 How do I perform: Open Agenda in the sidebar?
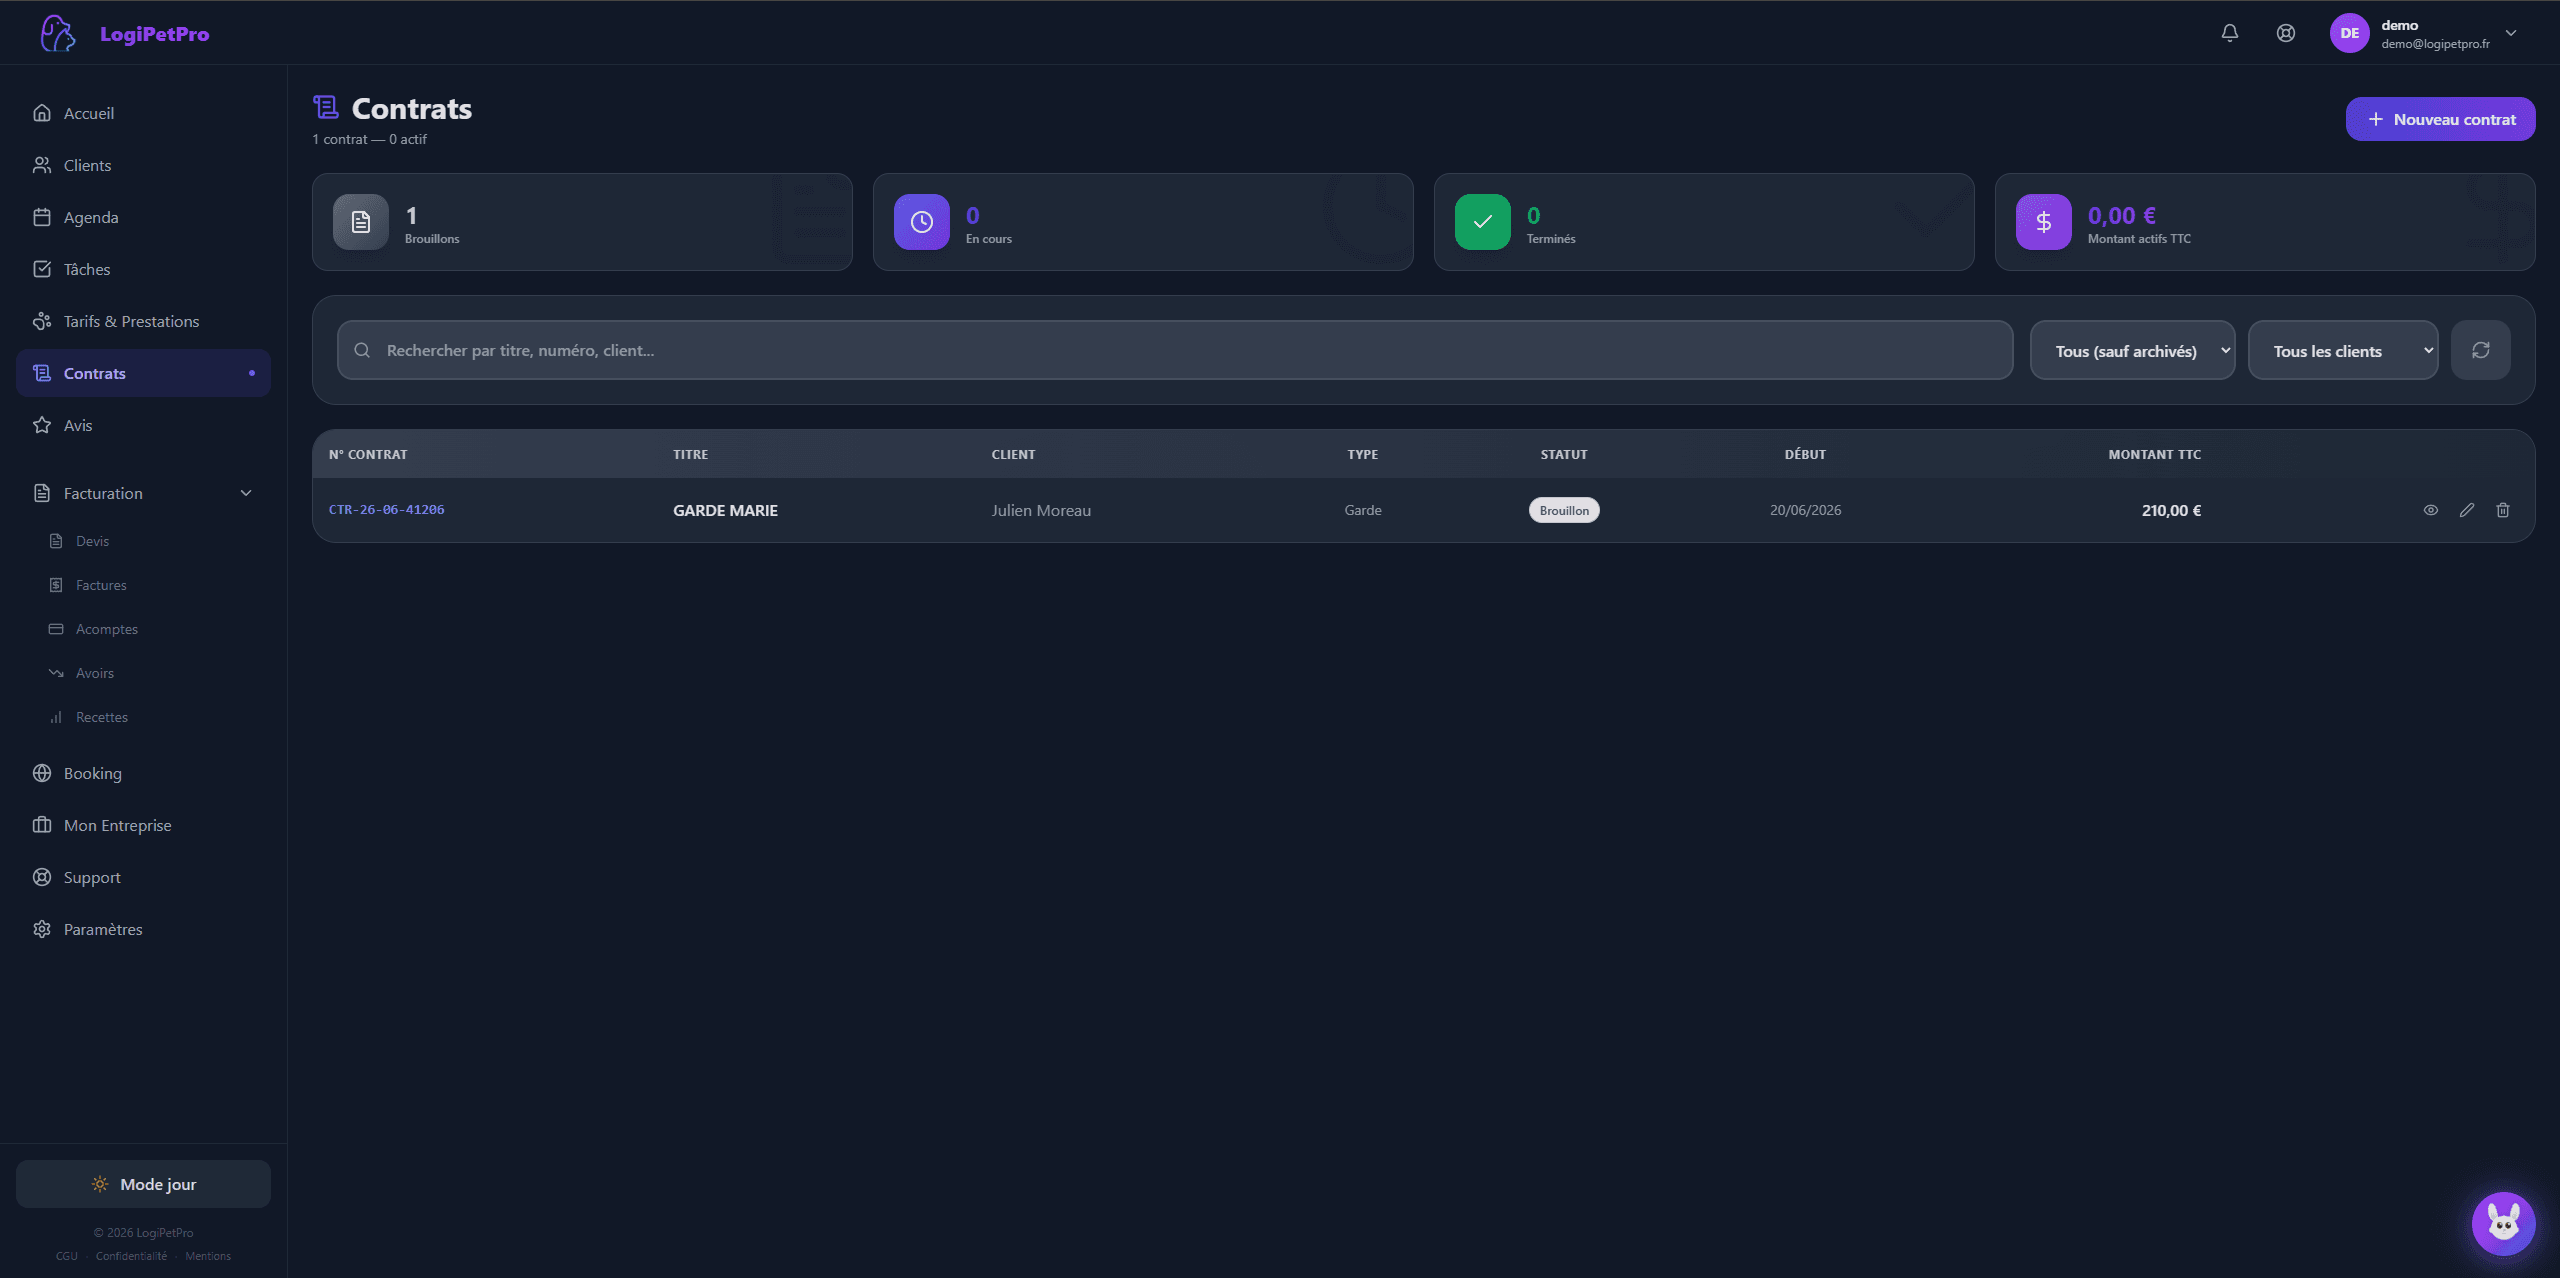coord(143,217)
